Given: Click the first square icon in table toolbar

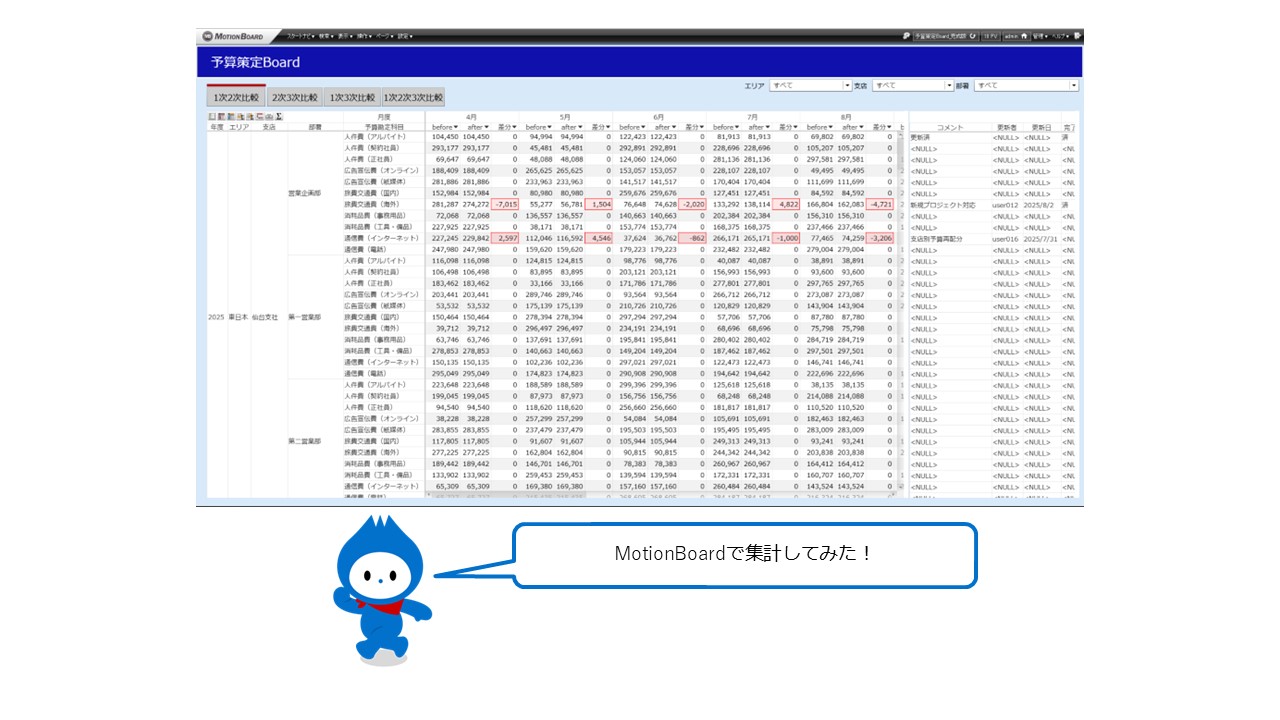Looking at the screenshot, I should [211, 117].
